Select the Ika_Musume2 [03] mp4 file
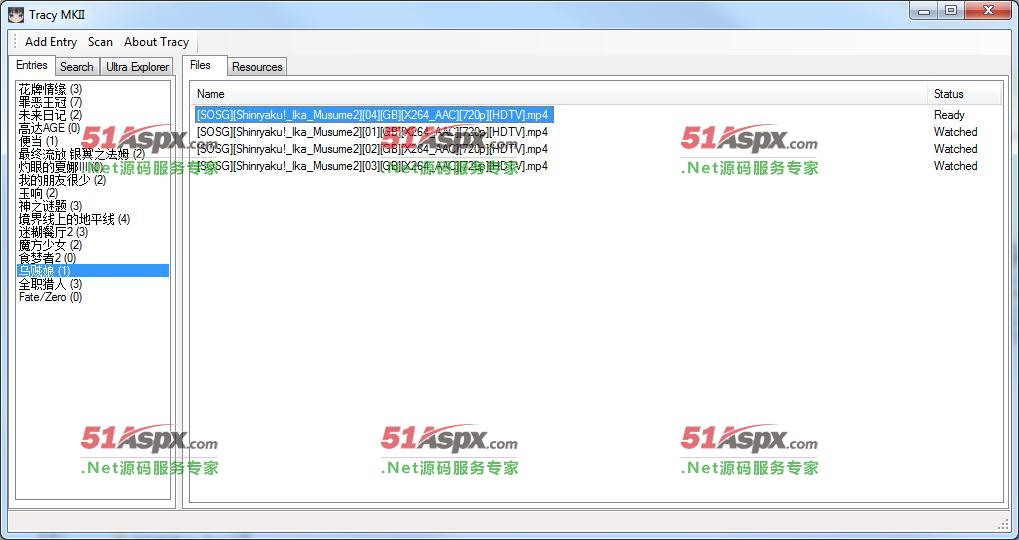The image size is (1019, 540). (x=372, y=166)
